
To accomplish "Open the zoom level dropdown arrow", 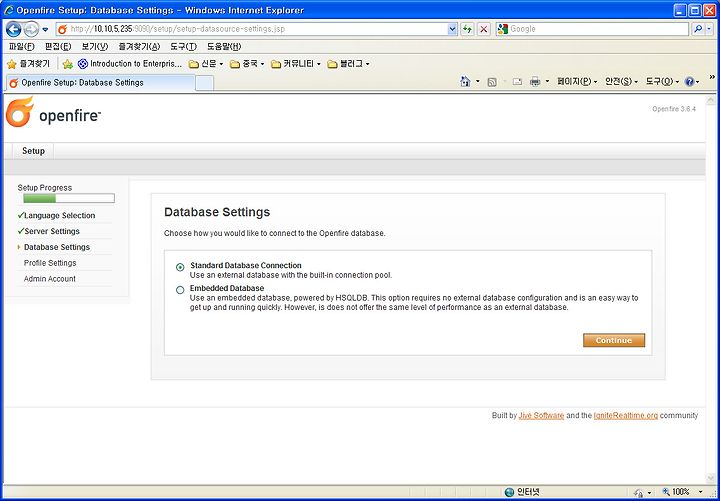I will pos(701,492).
